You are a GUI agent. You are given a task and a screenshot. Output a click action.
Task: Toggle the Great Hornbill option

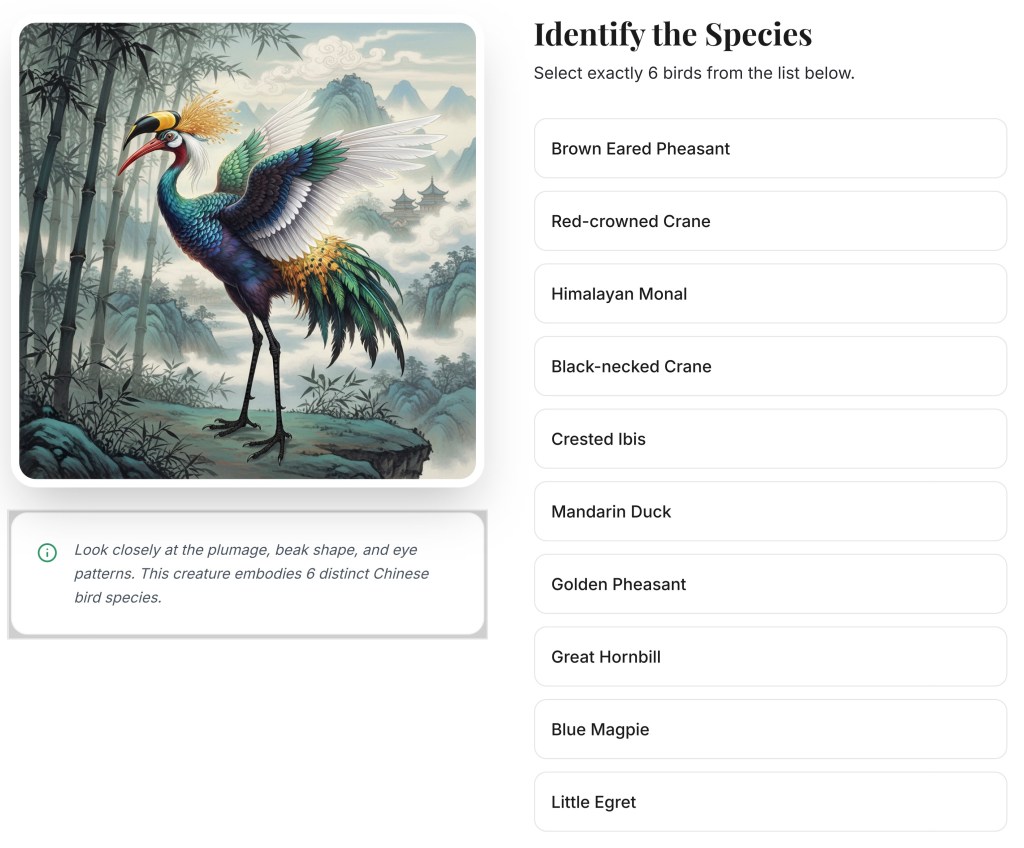(x=770, y=657)
